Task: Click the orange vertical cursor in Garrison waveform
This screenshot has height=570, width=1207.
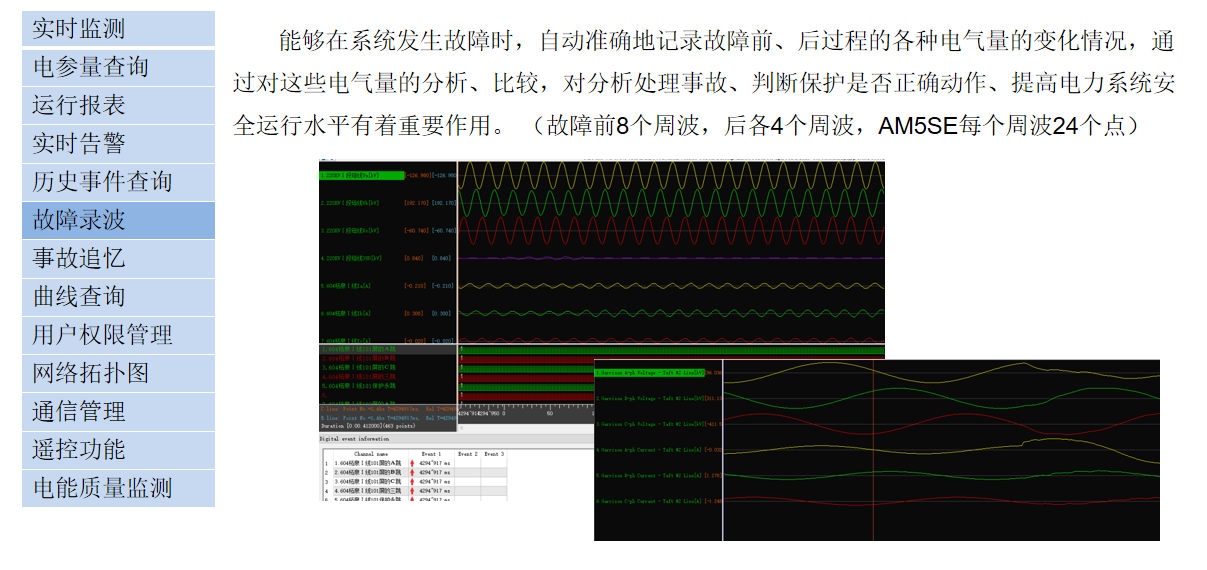Action: pyautogui.click(x=874, y=450)
